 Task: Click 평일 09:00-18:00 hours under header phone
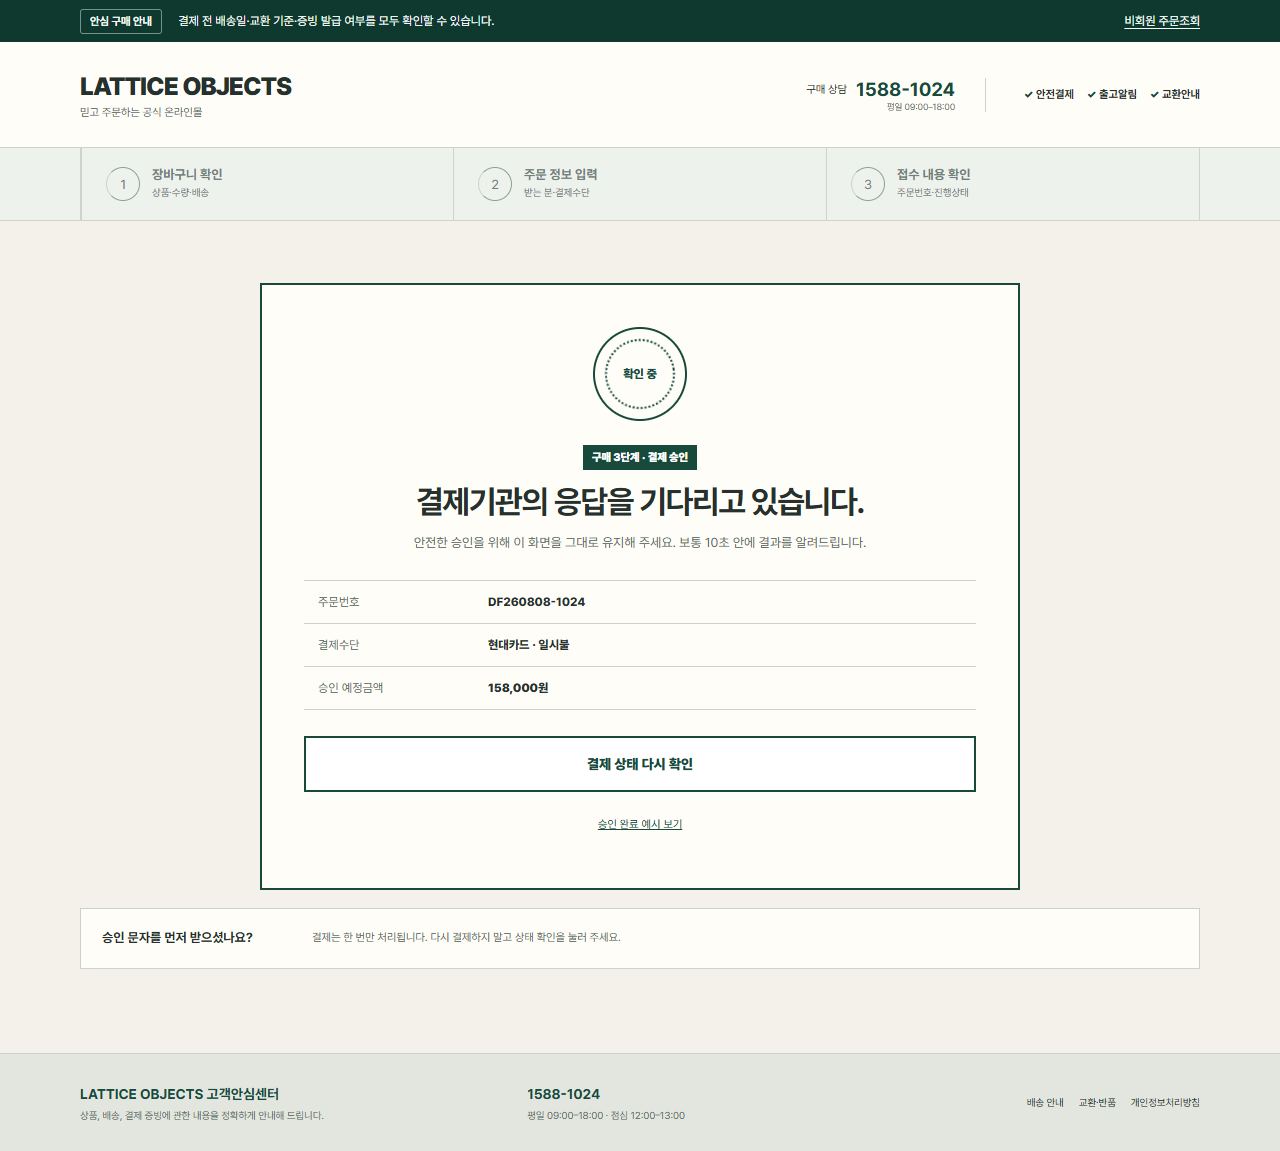(x=920, y=107)
